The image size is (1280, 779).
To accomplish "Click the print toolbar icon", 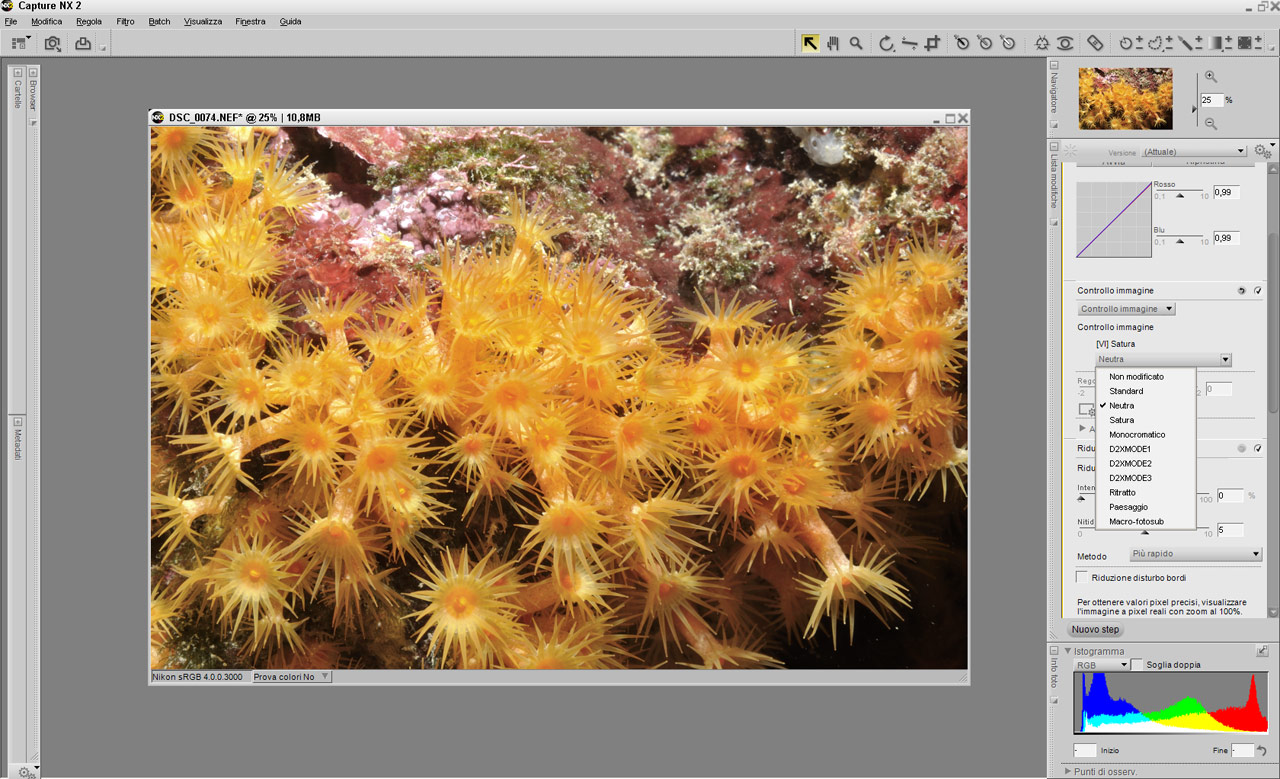I will click(x=83, y=43).
